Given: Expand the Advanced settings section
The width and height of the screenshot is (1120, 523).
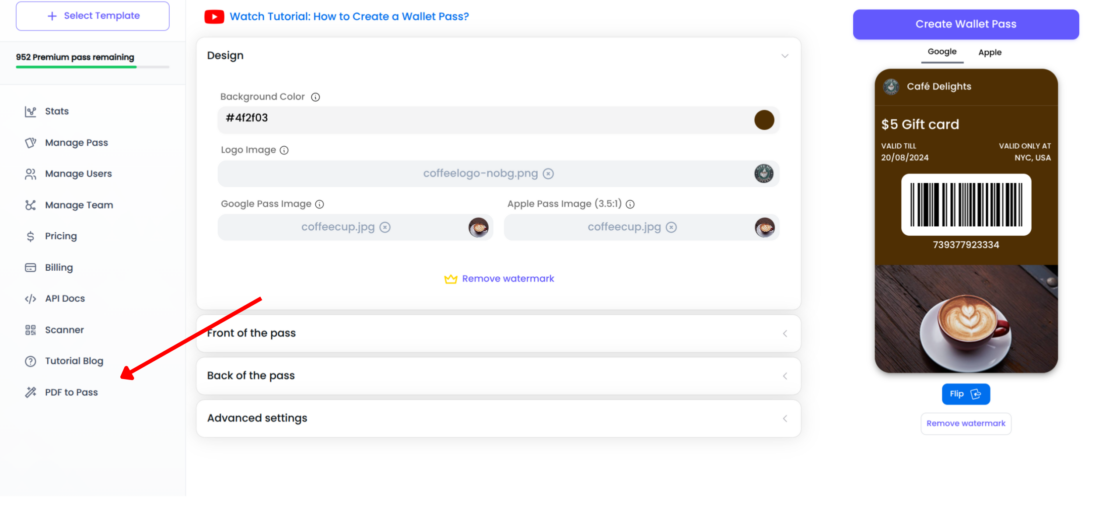Looking at the screenshot, I should [784, 418].
